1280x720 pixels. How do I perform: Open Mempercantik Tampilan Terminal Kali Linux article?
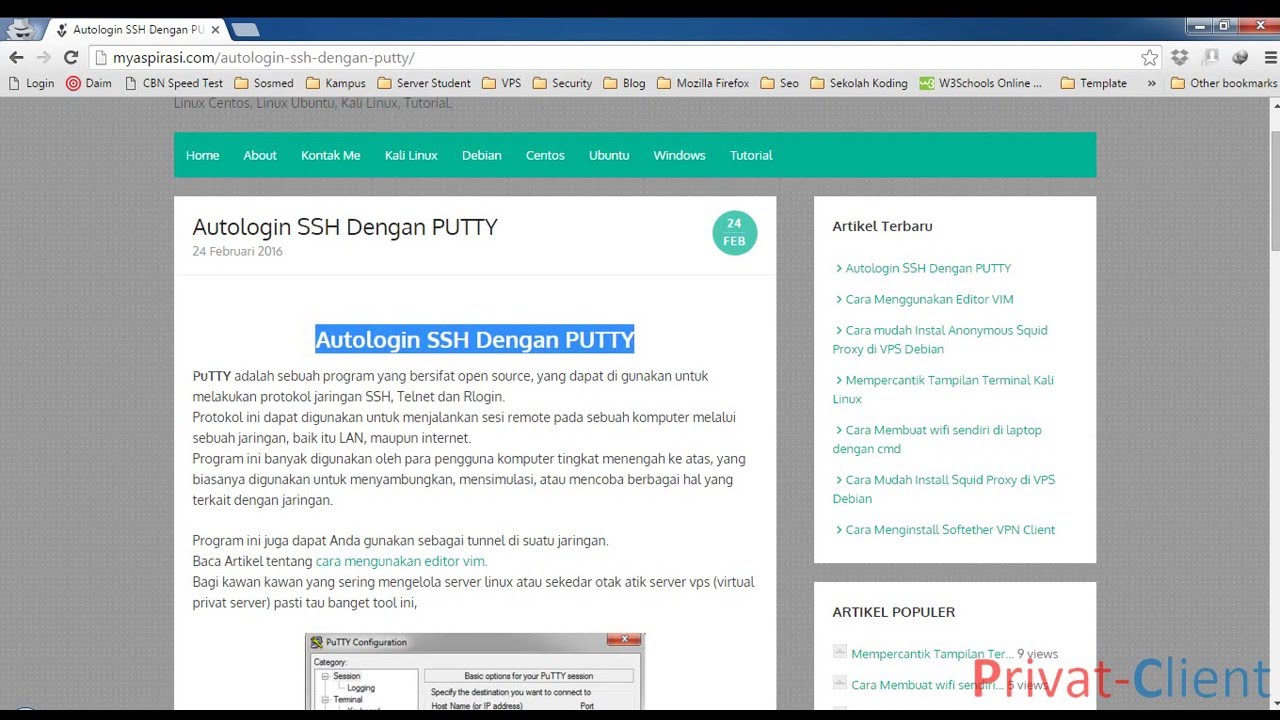943,389
